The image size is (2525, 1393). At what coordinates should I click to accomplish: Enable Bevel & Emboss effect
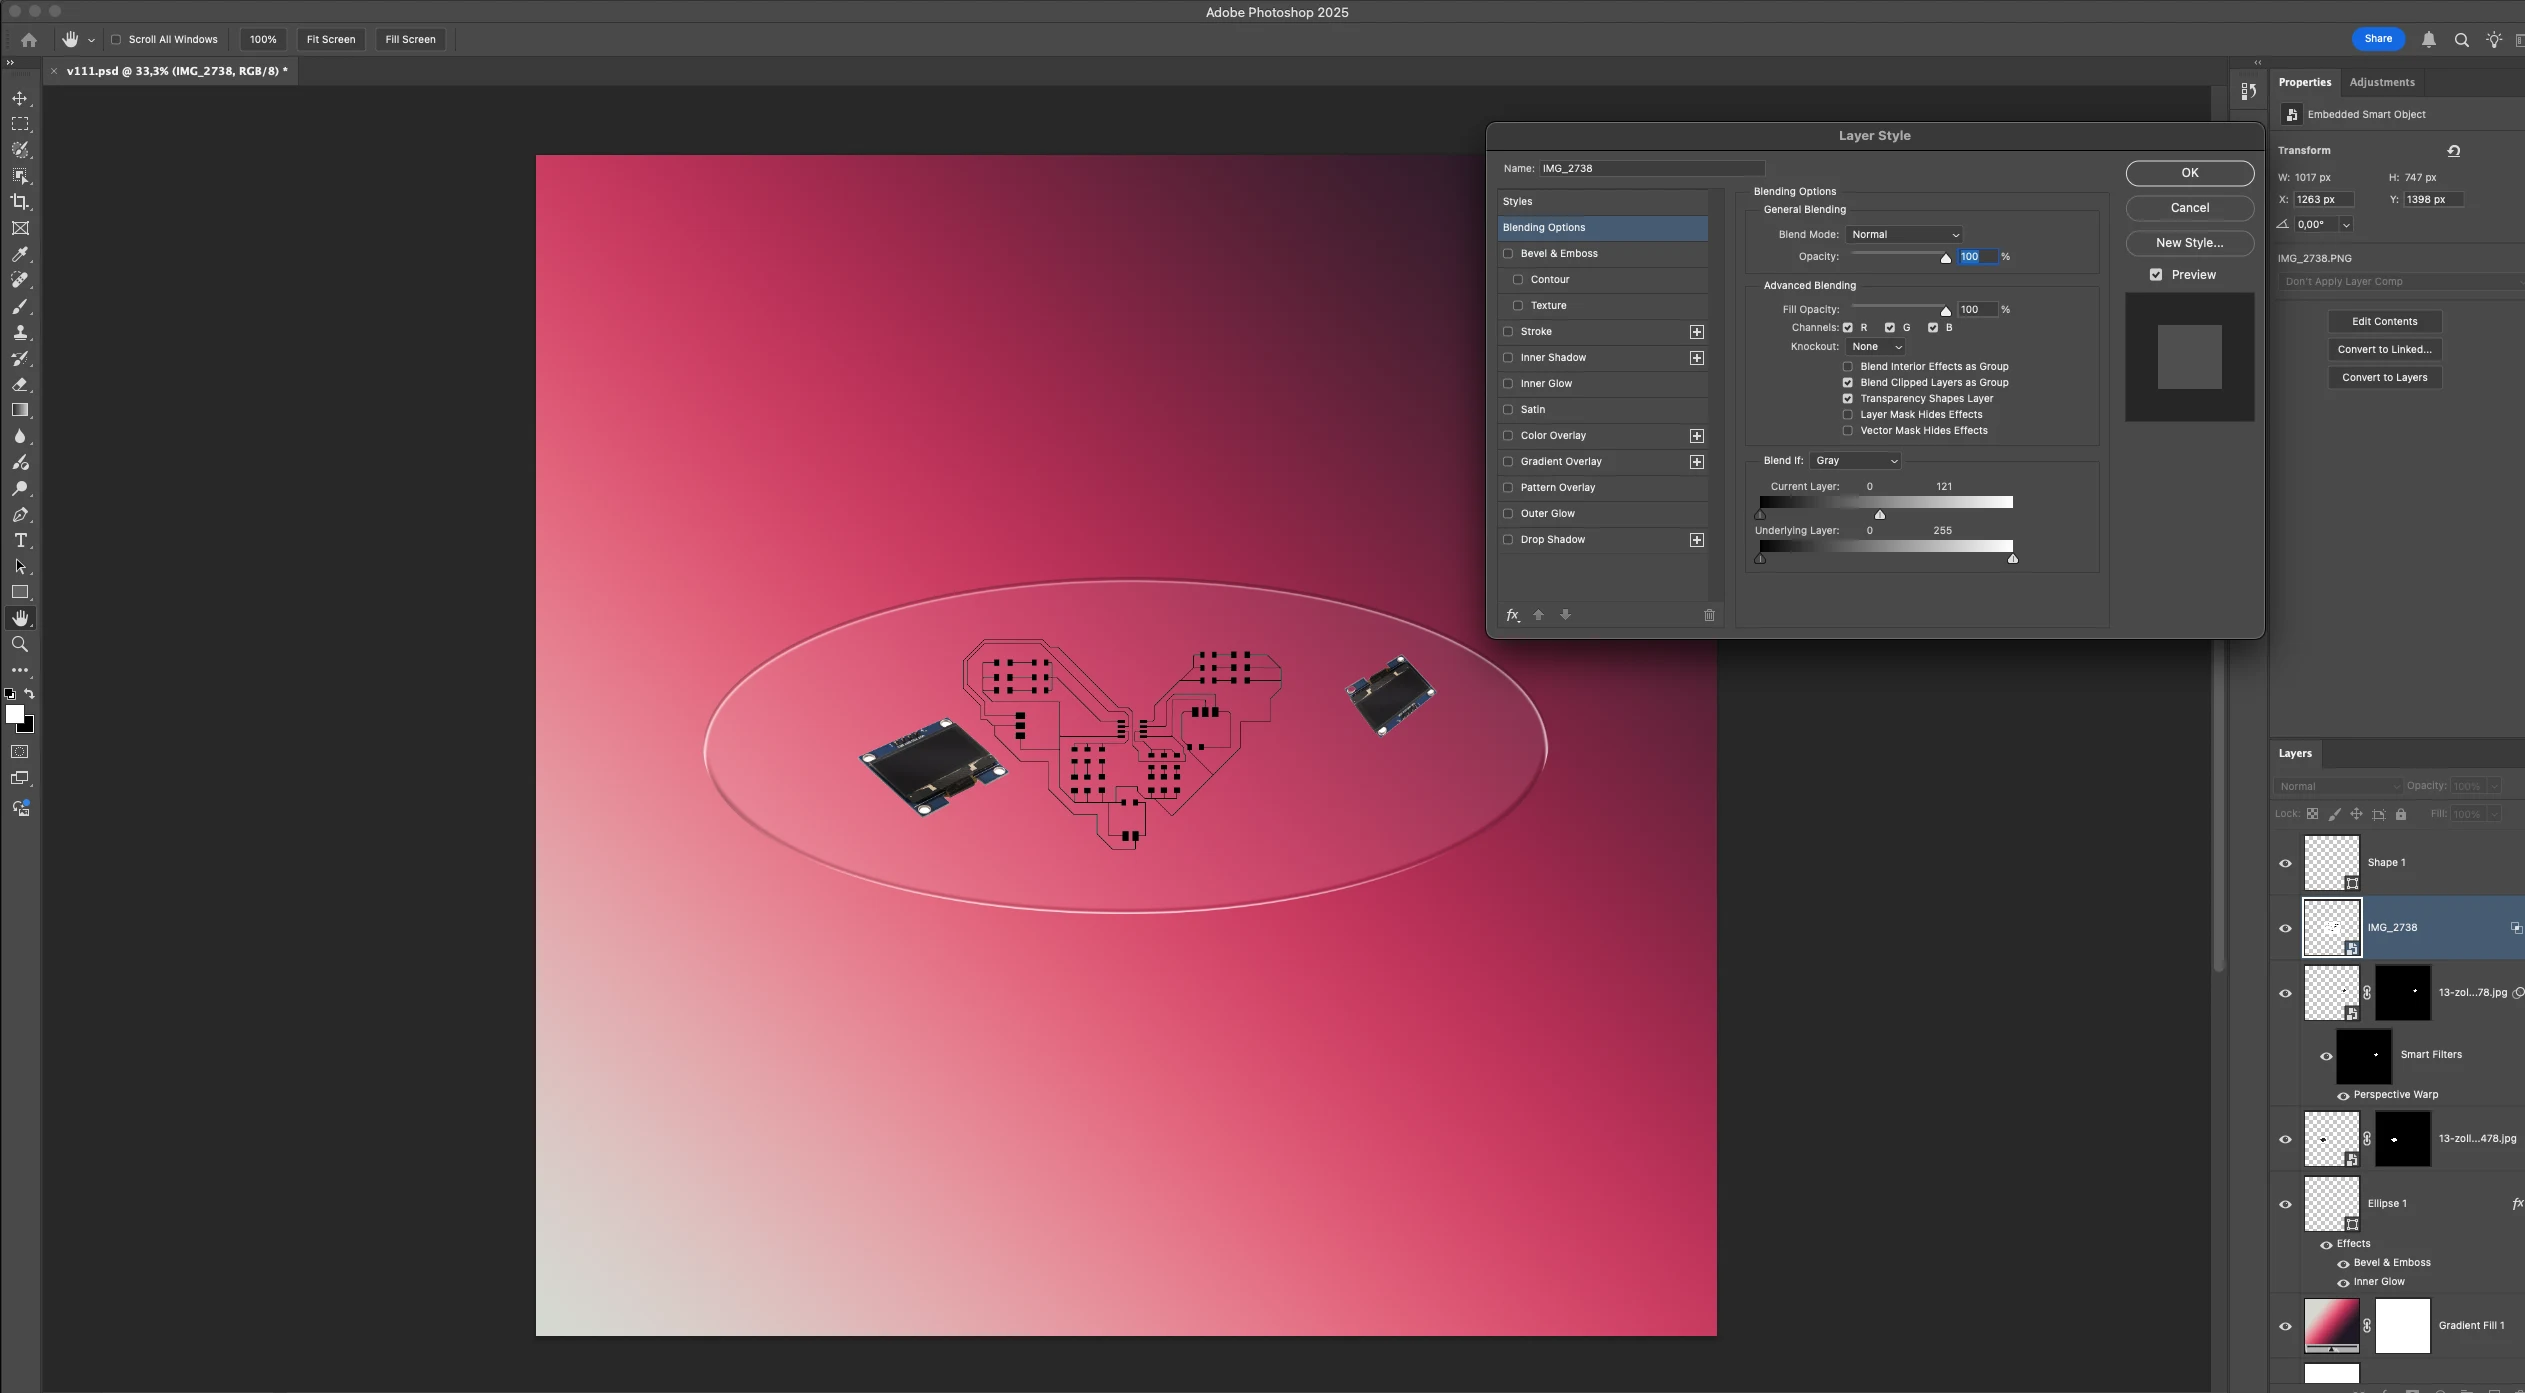[x=1508, y=254]
